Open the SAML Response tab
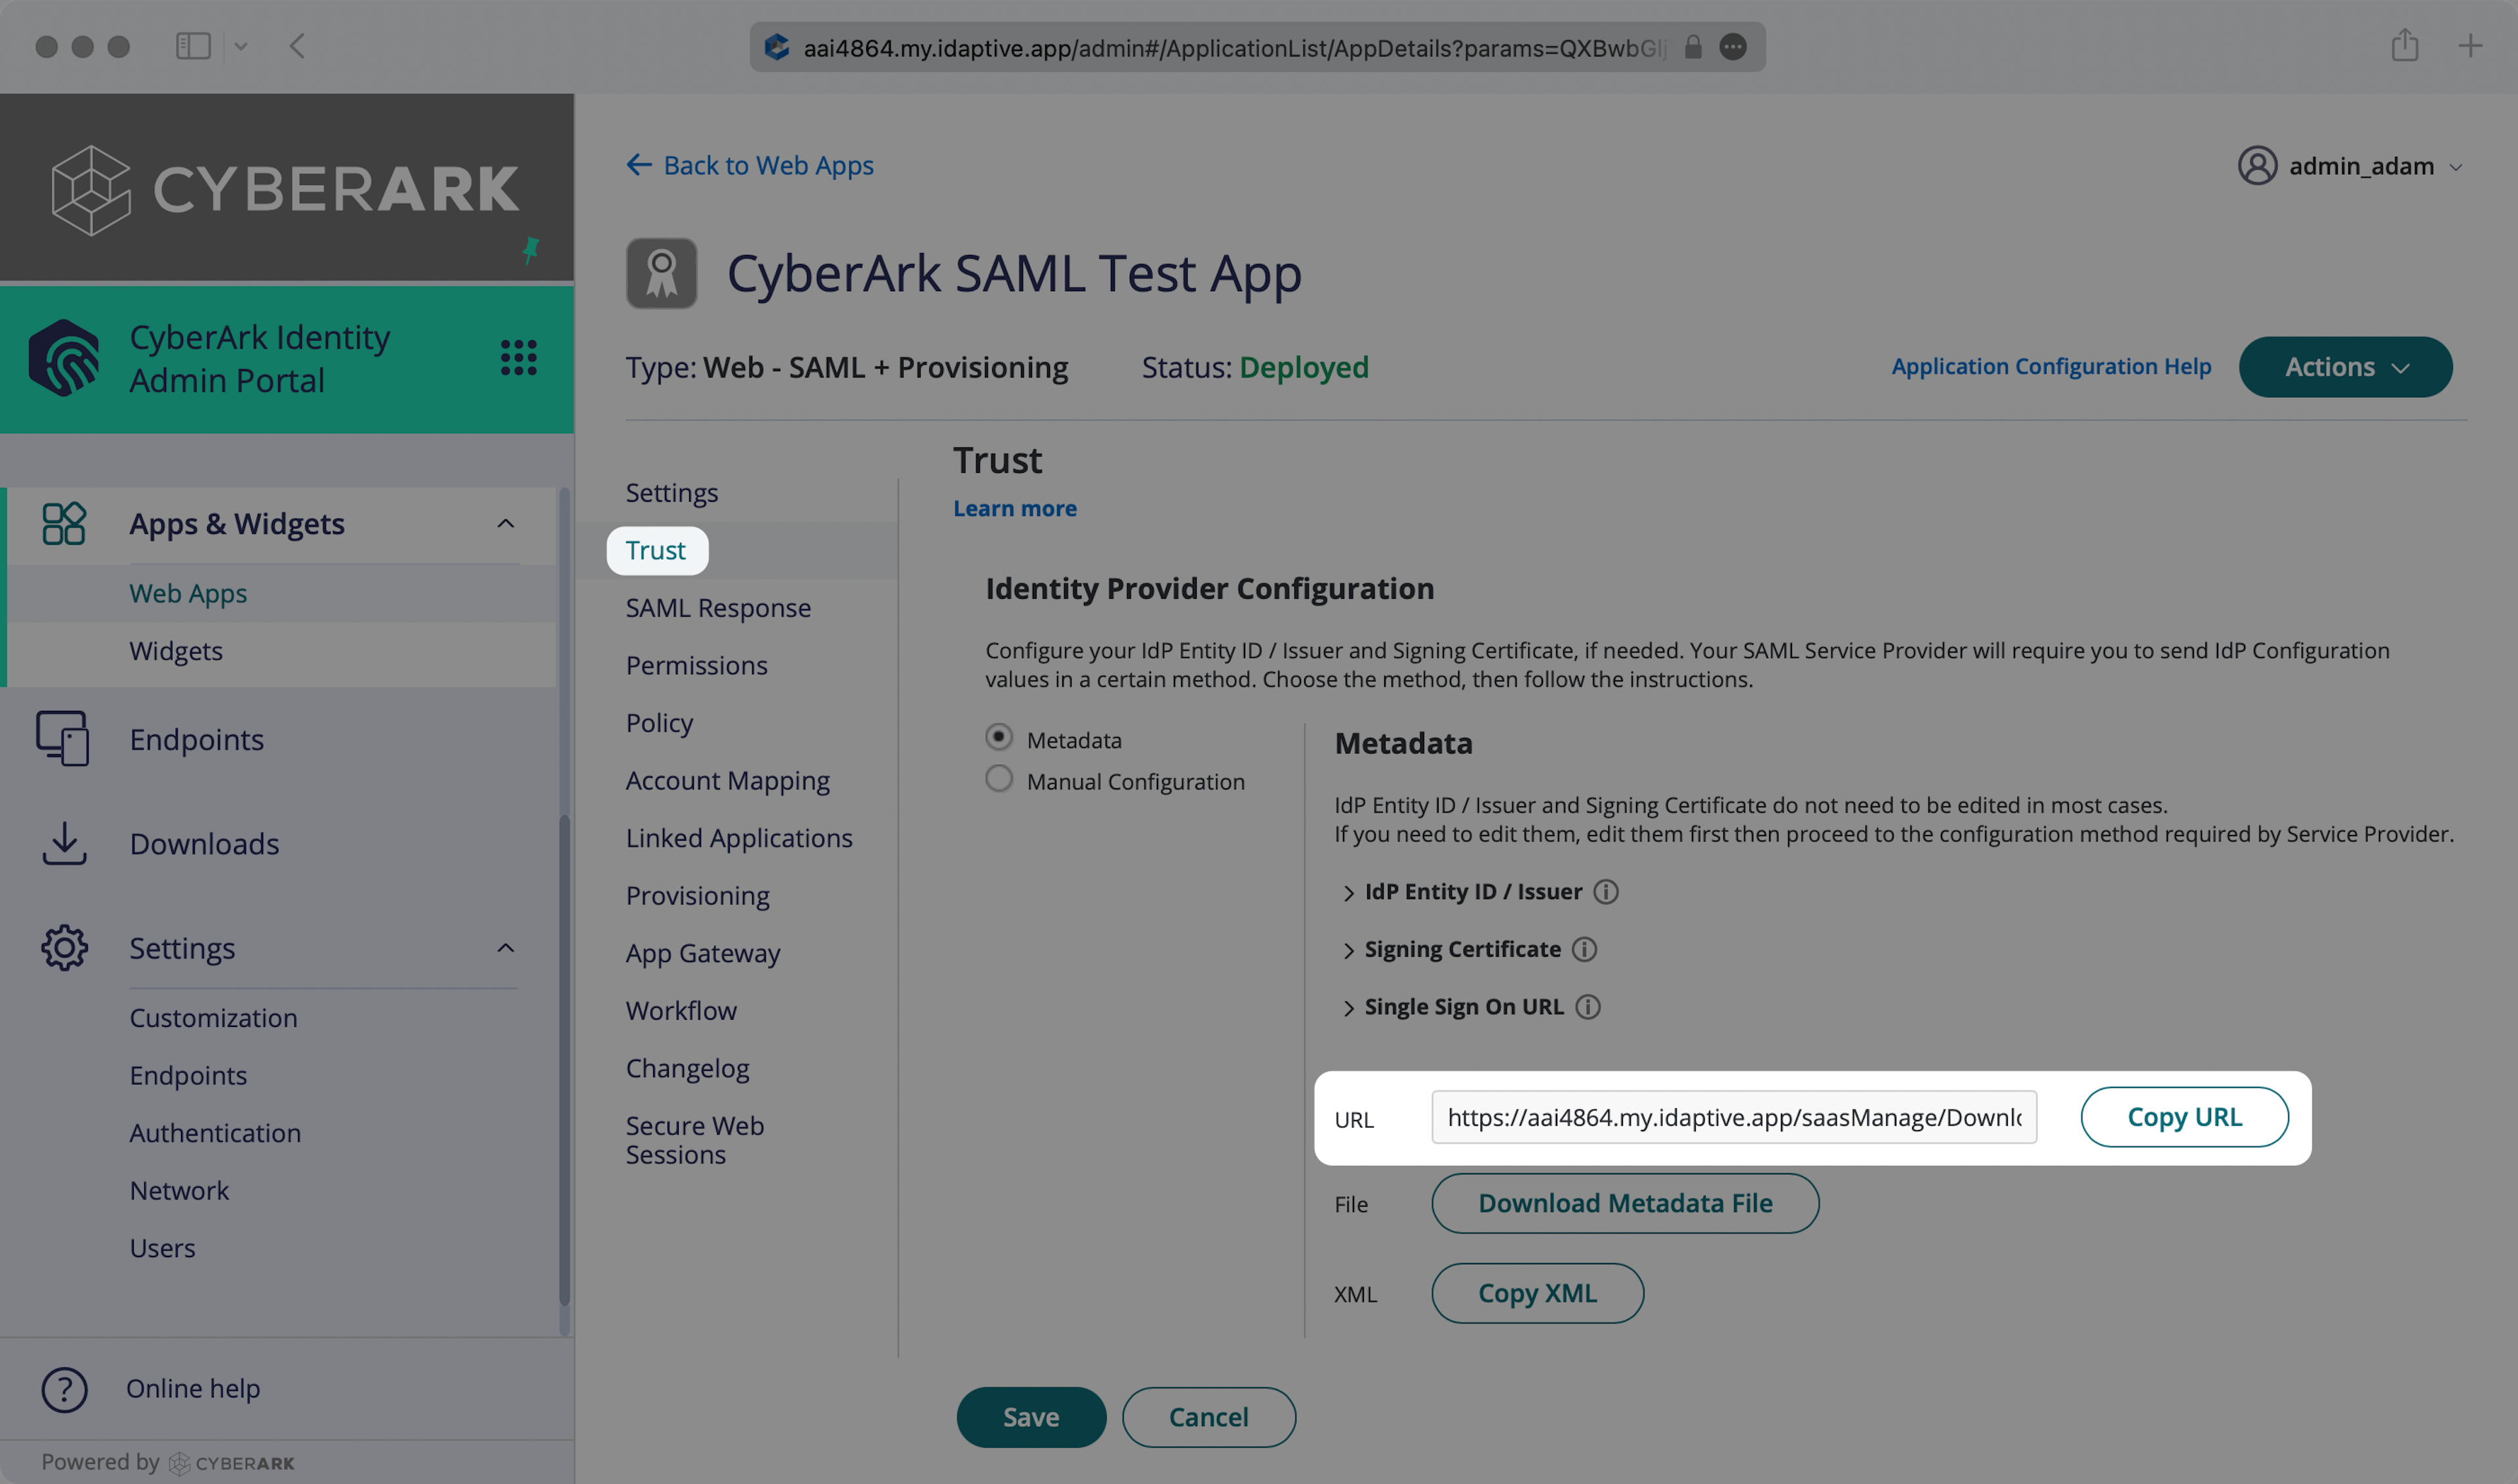2518x1484 pixels. coord(718,608)
